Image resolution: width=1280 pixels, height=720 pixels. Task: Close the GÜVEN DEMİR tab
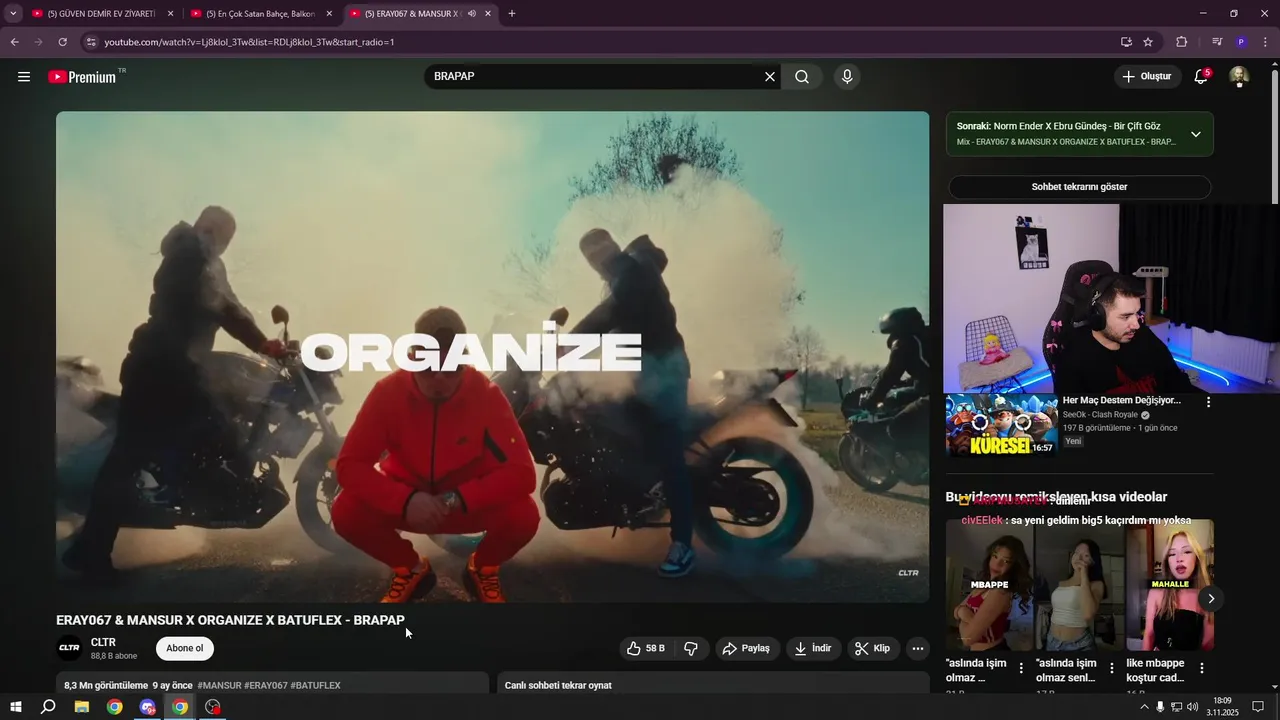point(170,14)
